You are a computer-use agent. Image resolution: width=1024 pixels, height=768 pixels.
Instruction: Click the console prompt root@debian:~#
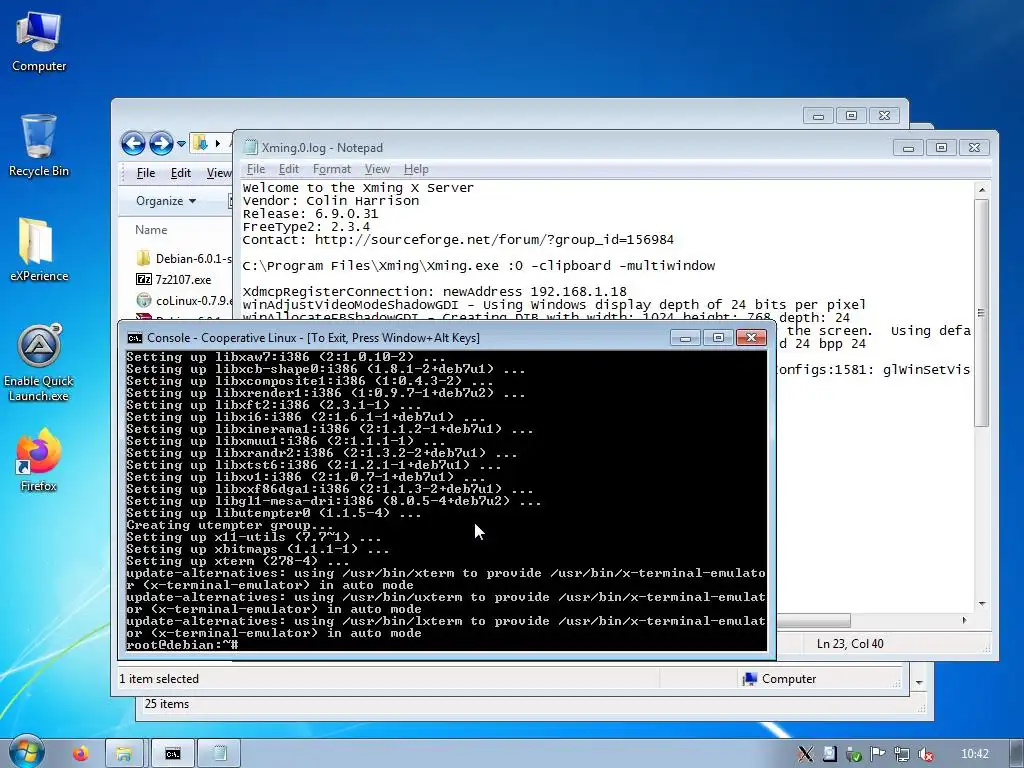coord(182,645)
